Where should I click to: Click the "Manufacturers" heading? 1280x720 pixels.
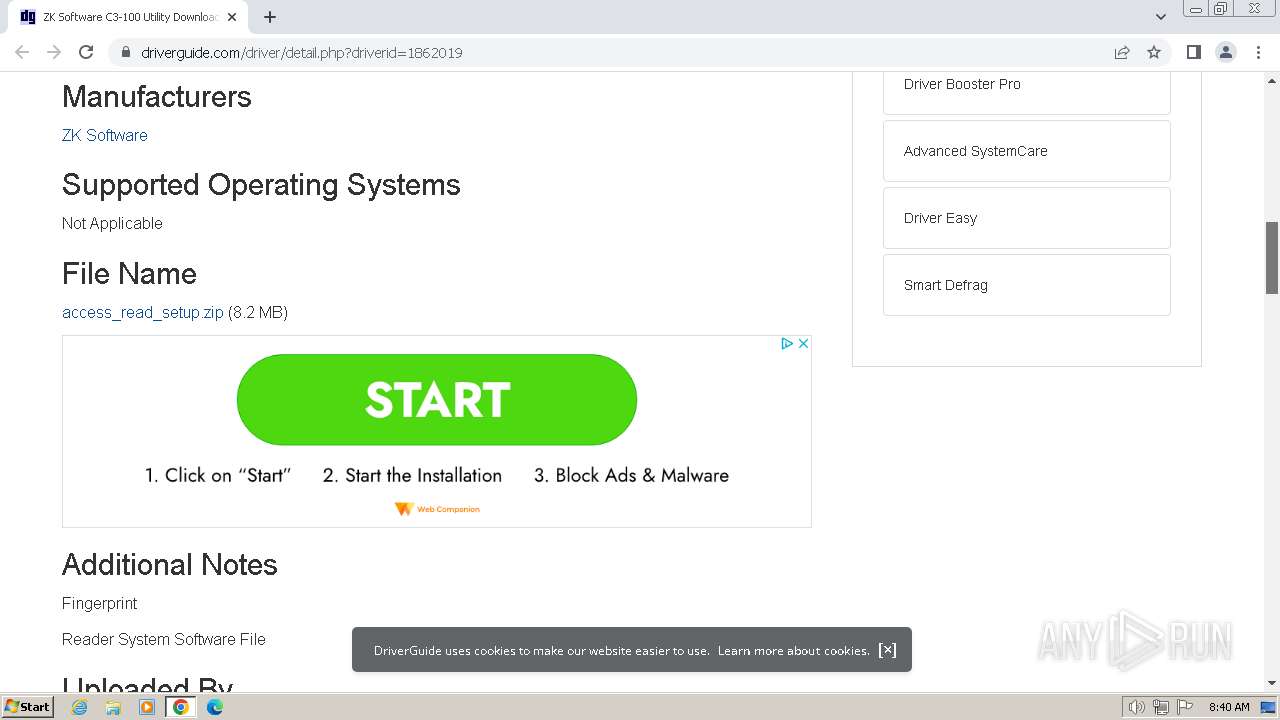[157, 97]
